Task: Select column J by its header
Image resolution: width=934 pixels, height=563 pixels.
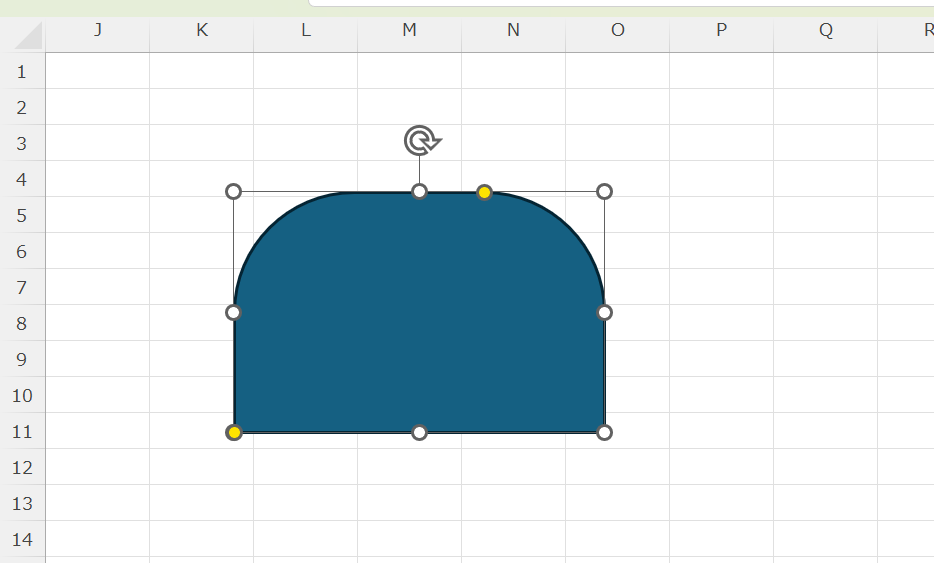Action: point(98,30)
